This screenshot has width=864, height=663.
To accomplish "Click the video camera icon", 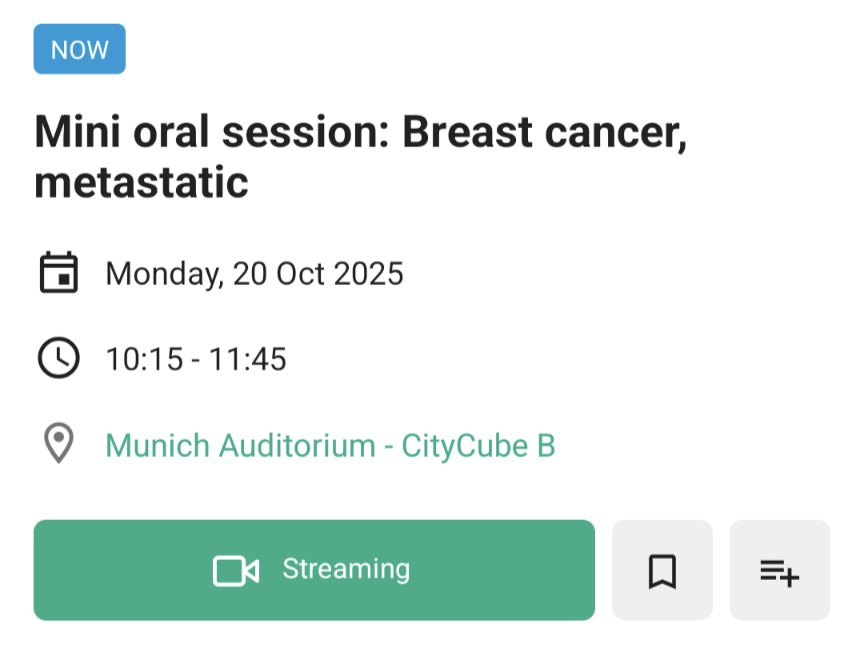I will pos(236,570).
